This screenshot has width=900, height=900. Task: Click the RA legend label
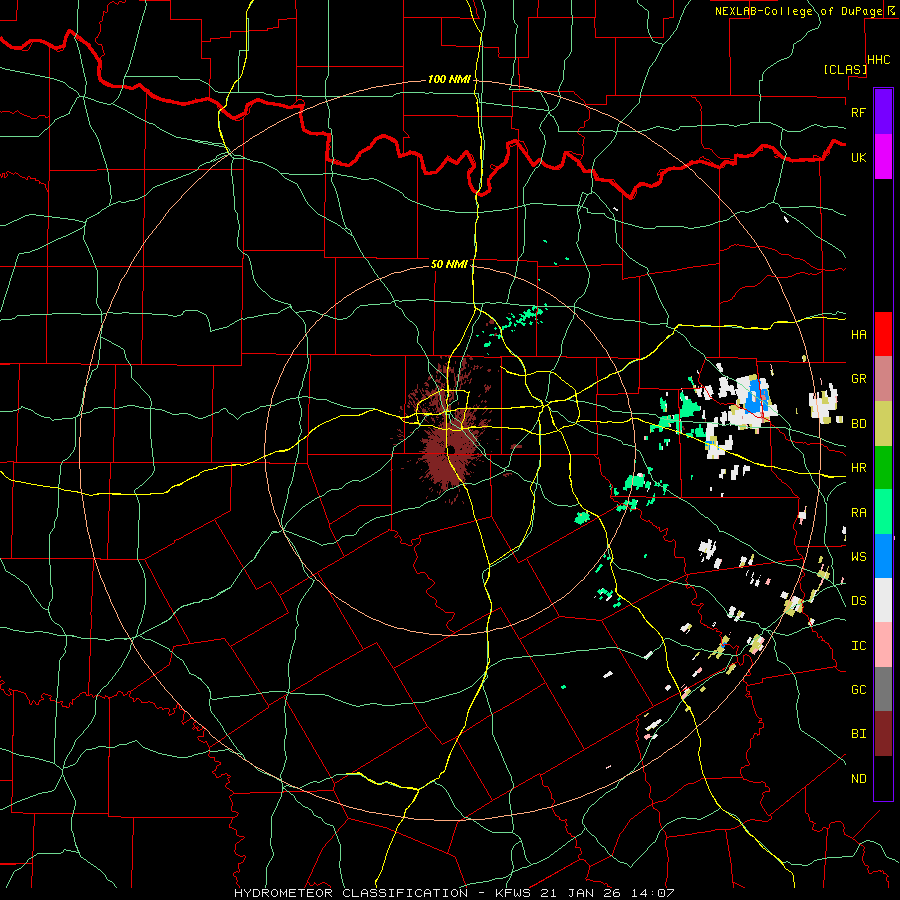pyautogui.click(x=858, y=513)
